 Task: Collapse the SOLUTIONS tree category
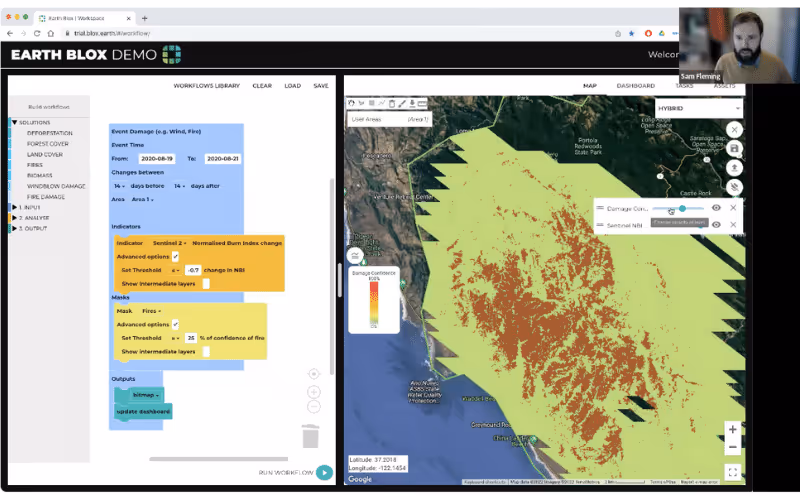click(15, 122)
